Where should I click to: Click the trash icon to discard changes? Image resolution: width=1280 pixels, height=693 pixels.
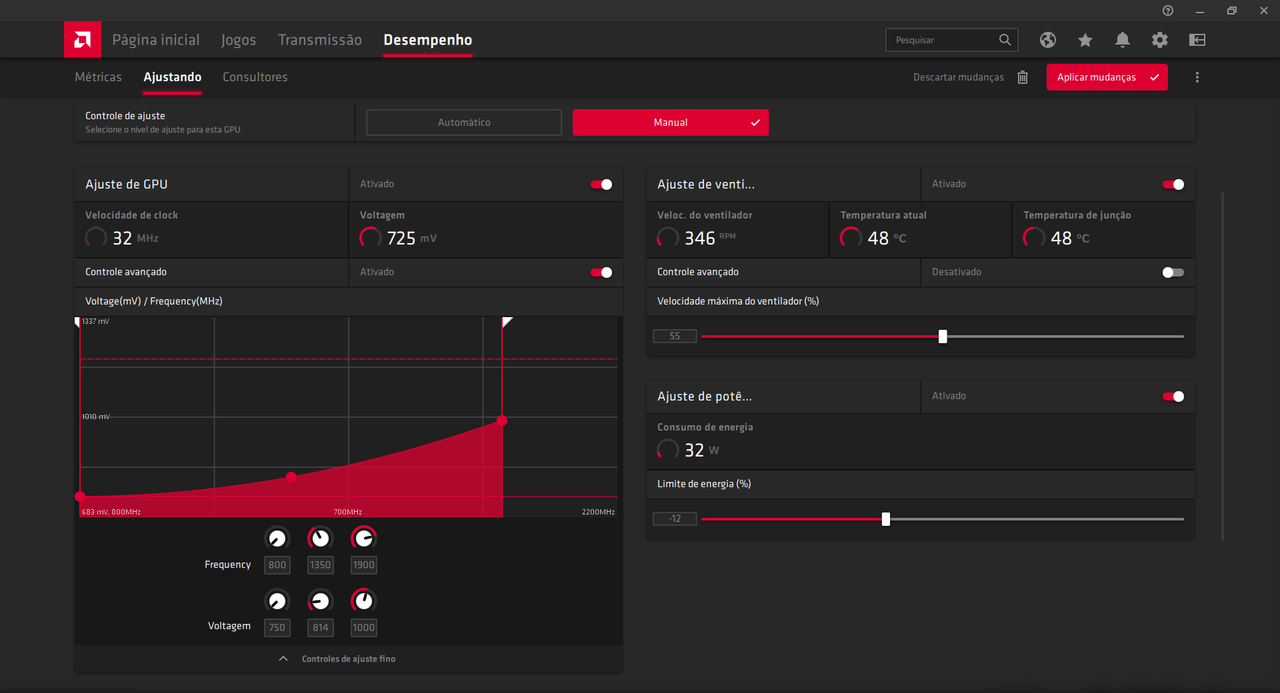(1022, 77)
